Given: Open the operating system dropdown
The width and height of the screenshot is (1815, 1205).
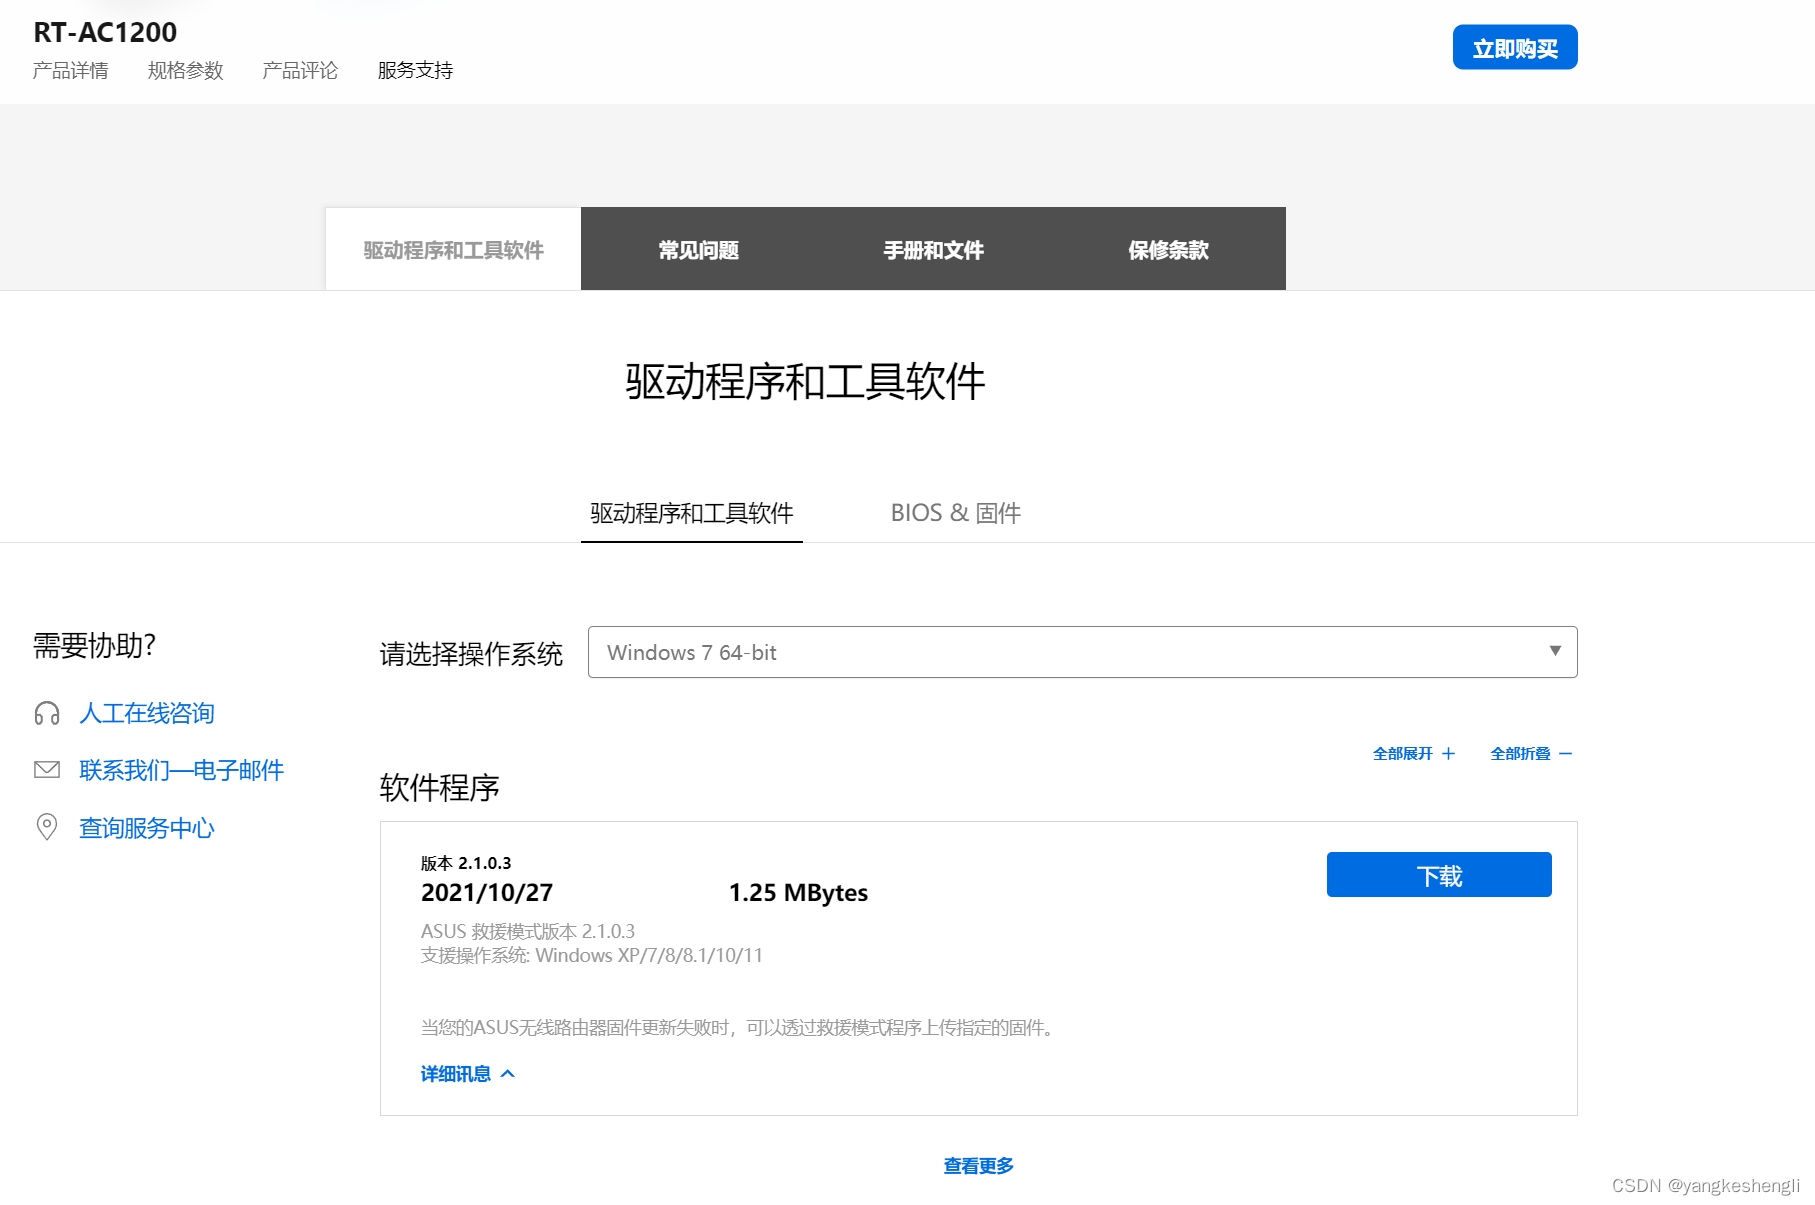Looking at the screenshot, I should pyautogui.click(x=1082, y=652).
